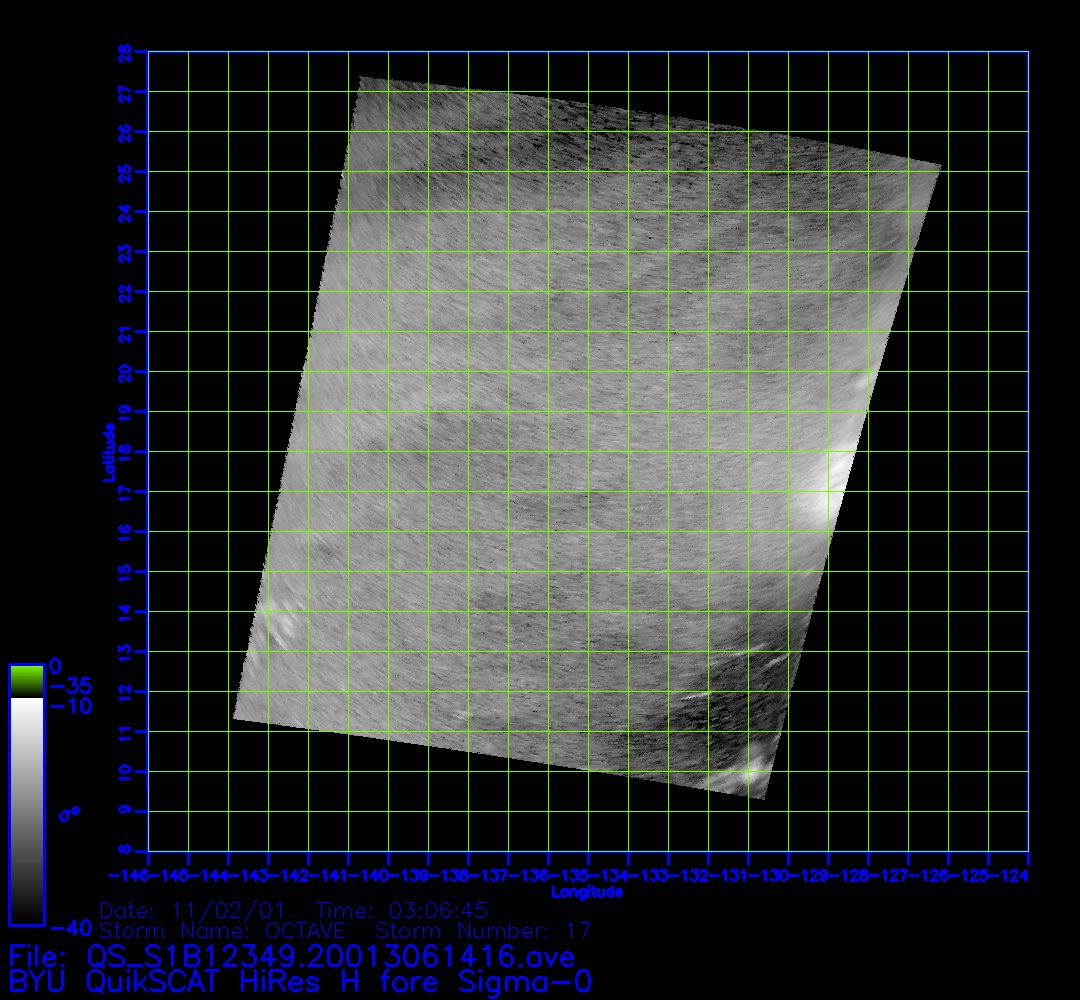Click the sigma-0 colorbar label
The image size is (1080, 1000).
(x=69, y=814)
